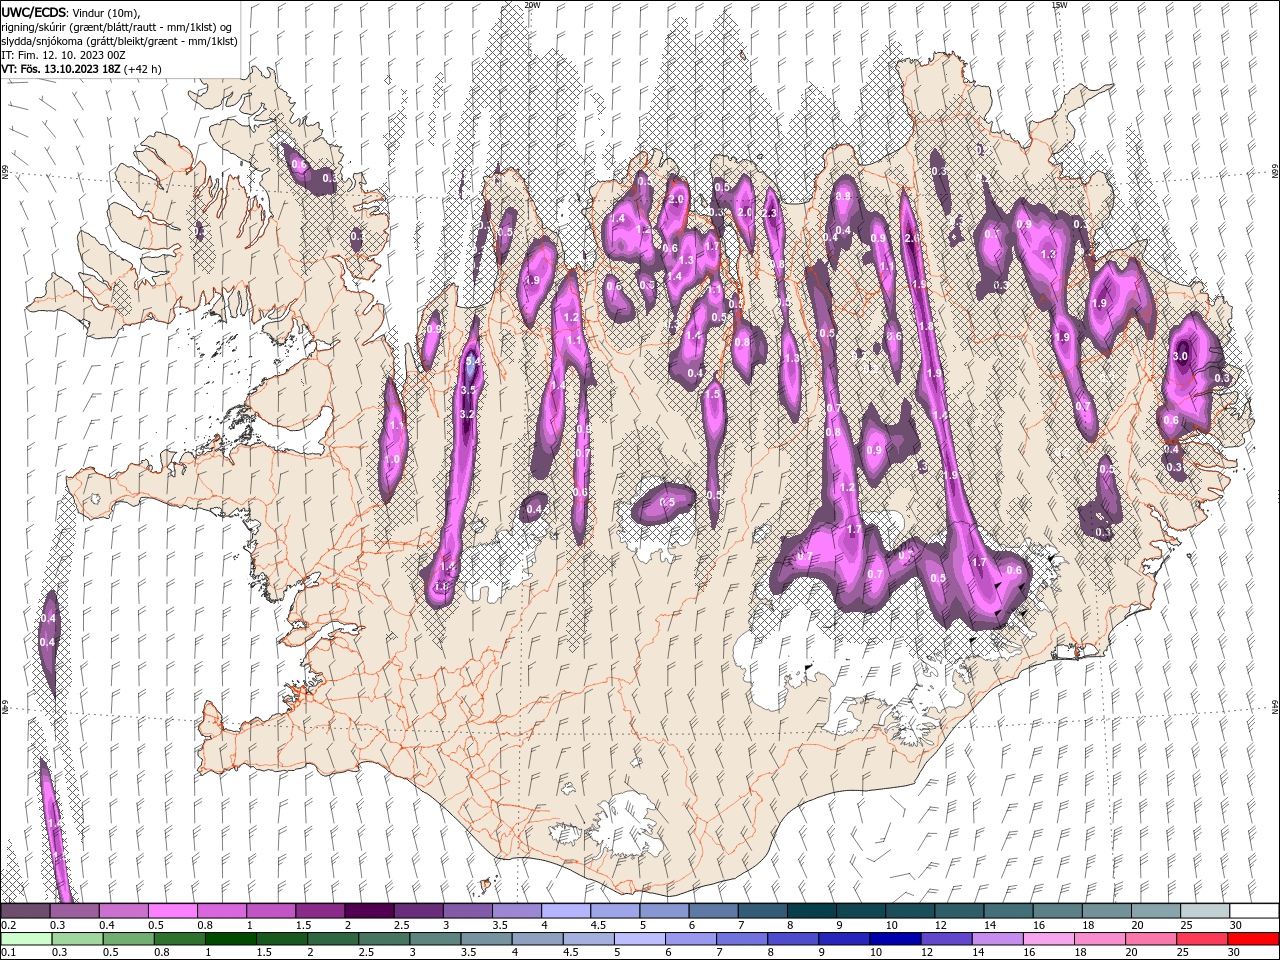The height and width of the screenshot is (960, 1280).
Task: Pick the upper legend swatch beginning at 6
Action: coord(712,911)
